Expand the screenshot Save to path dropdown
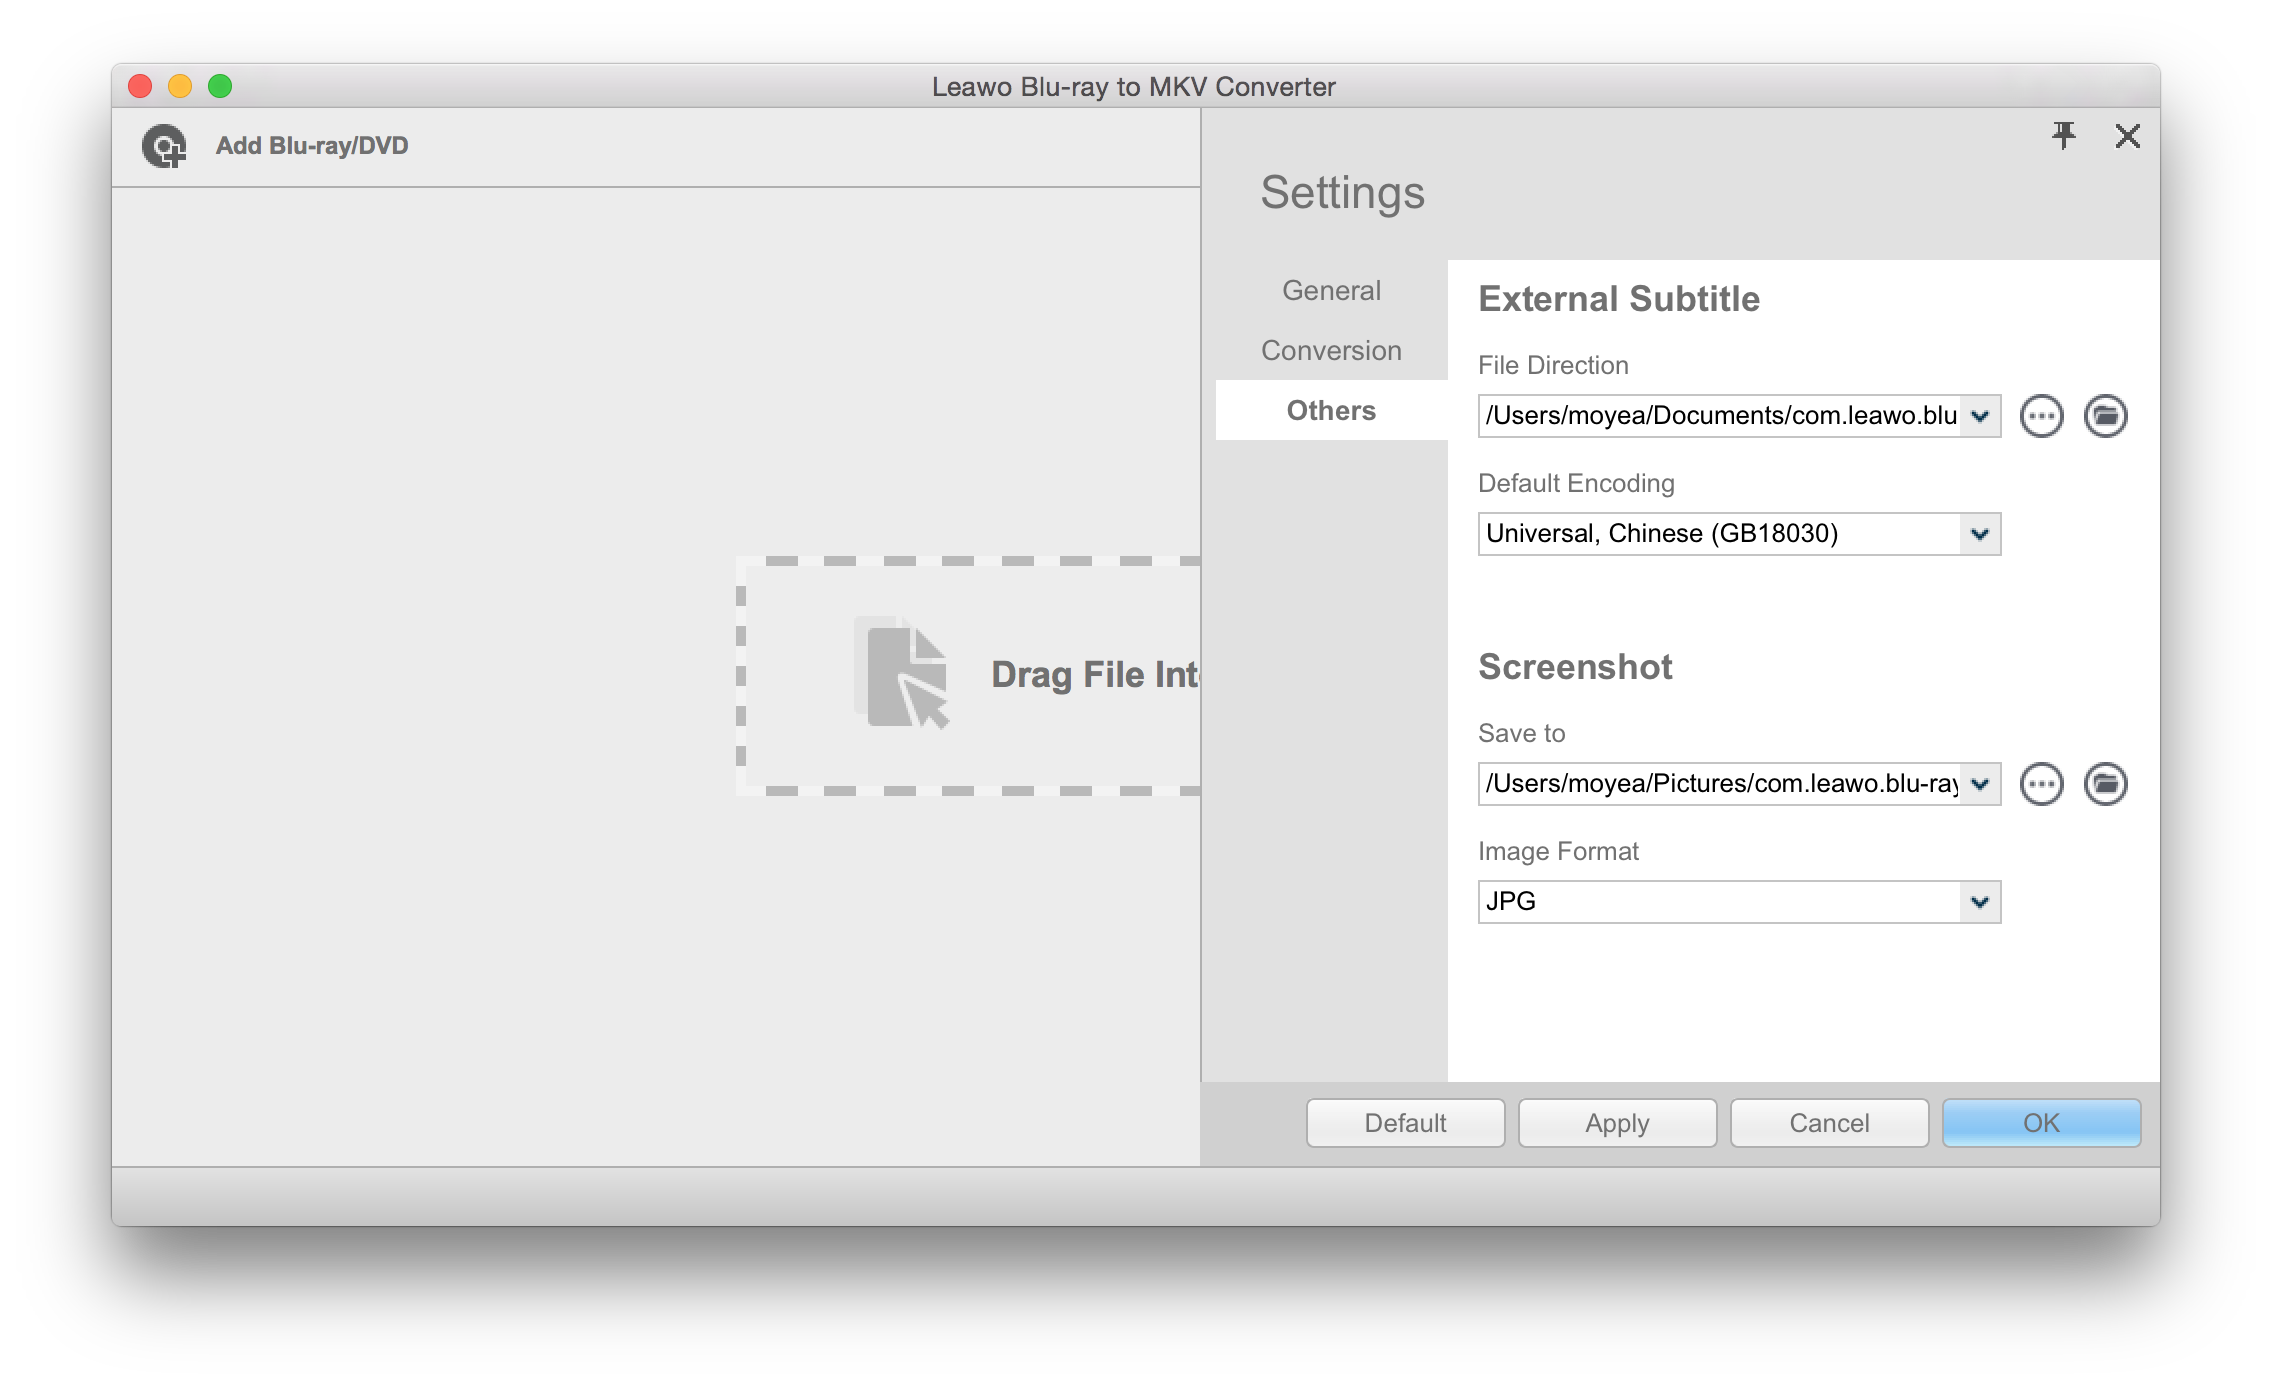The width and height of the screenshot is (2272, 1386). click(1979, 784)
